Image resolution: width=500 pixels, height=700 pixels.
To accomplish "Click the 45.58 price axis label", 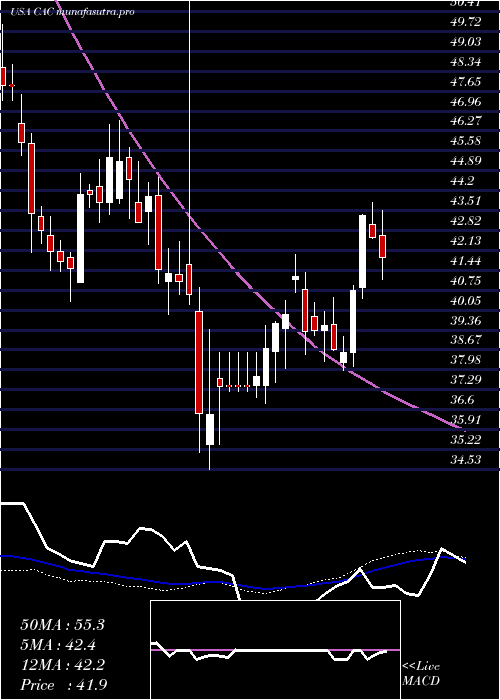I will pos(466,141).
